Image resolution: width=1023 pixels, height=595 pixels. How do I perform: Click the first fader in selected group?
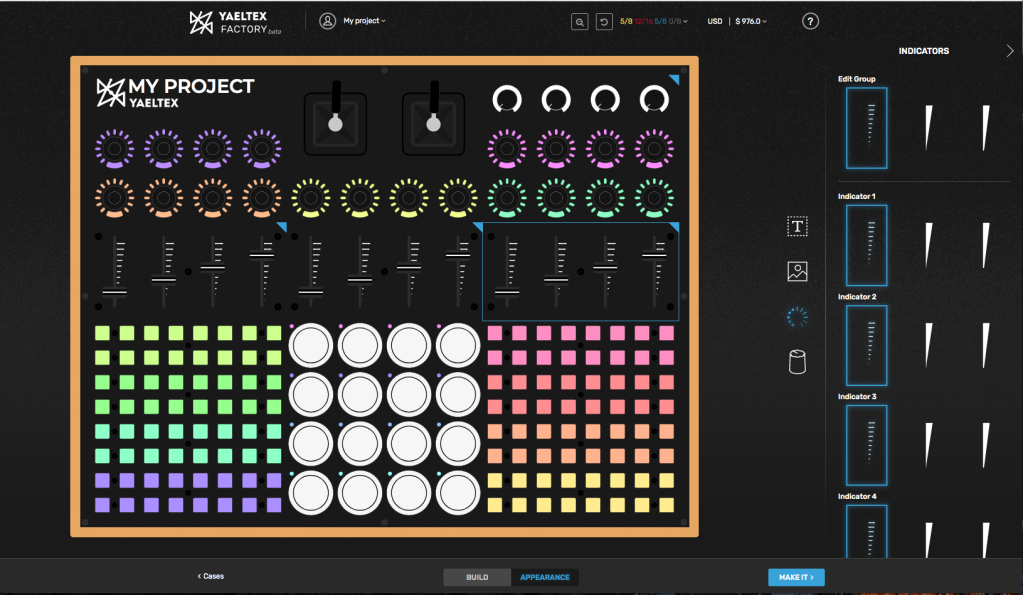(507, 271)
